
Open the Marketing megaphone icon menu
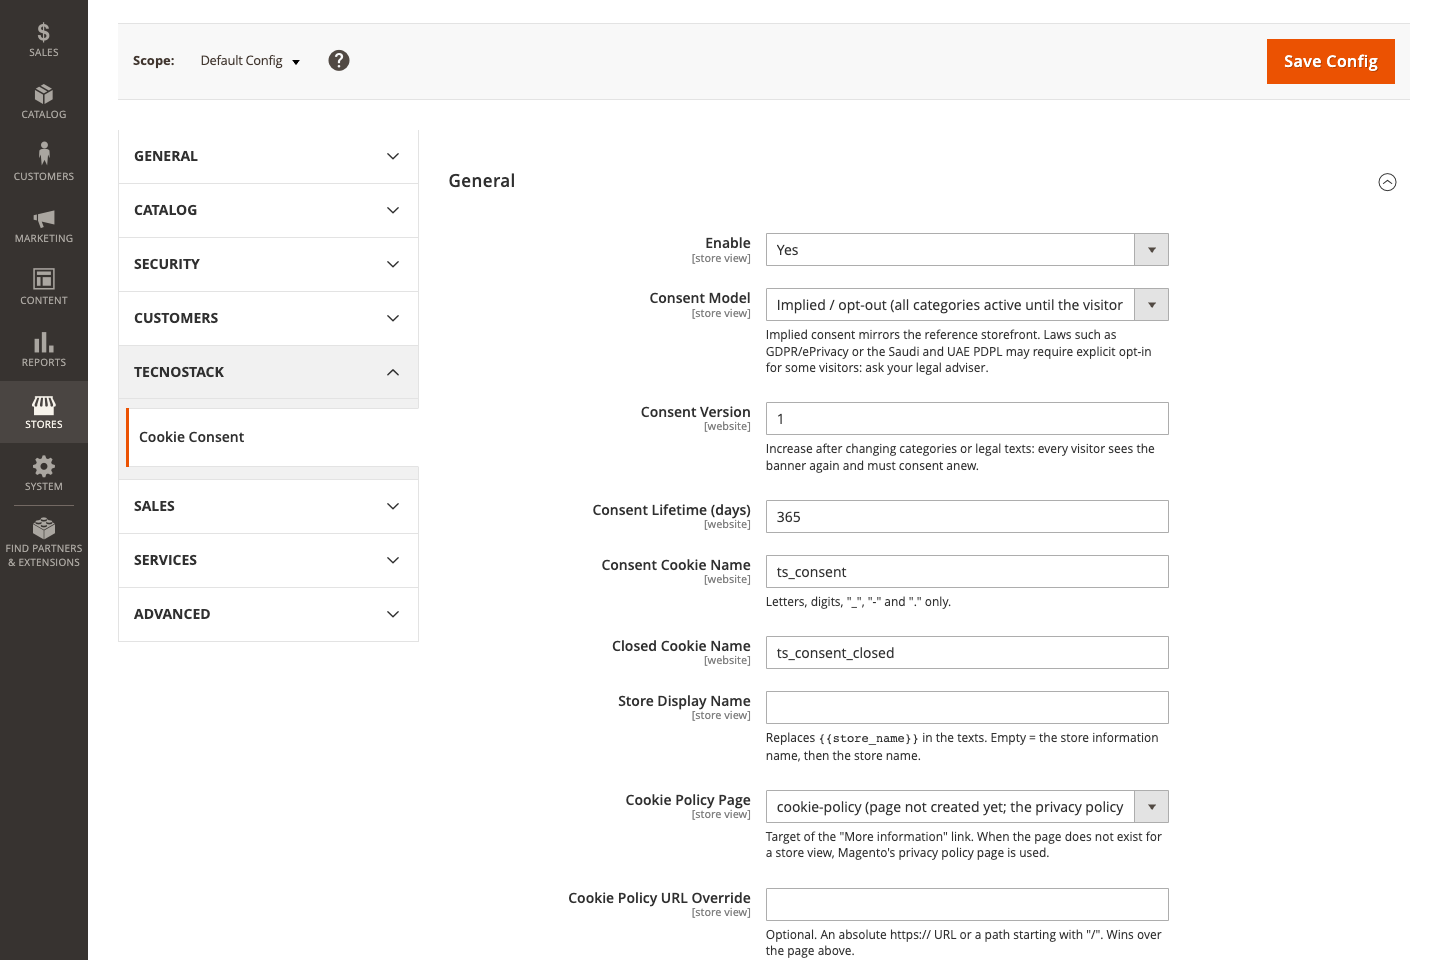click(x=44, y=226)
